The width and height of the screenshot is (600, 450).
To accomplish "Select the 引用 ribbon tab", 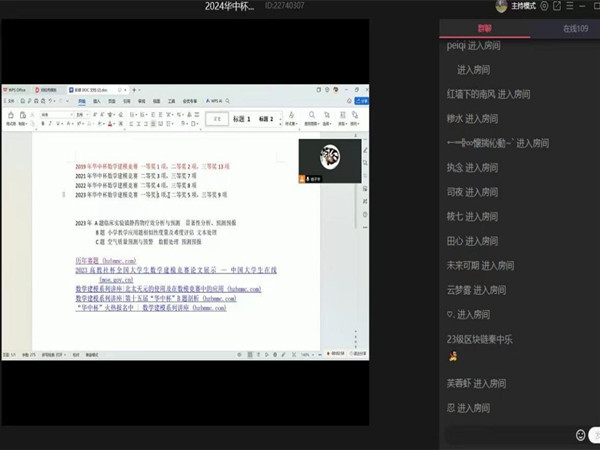I will click(x=127, y=101).
